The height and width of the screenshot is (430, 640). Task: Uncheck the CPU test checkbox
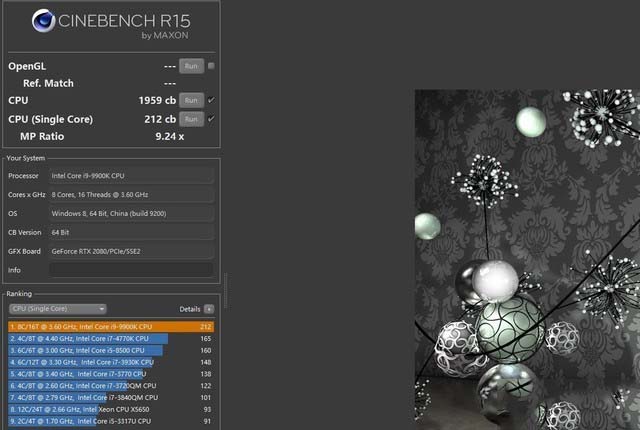[211, 100]
